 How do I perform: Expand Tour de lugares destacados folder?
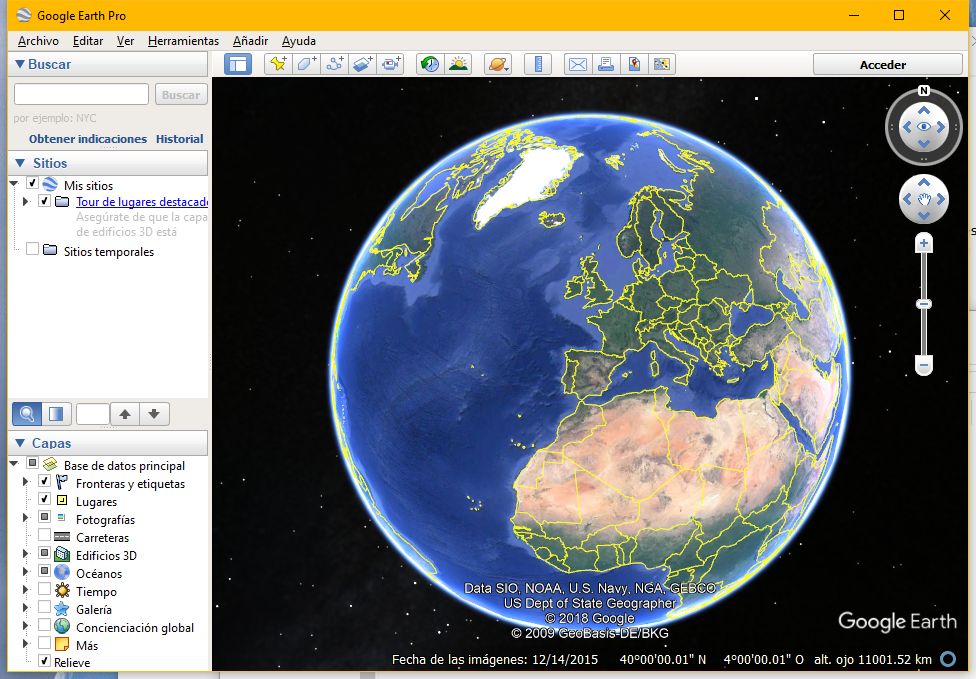25,202
